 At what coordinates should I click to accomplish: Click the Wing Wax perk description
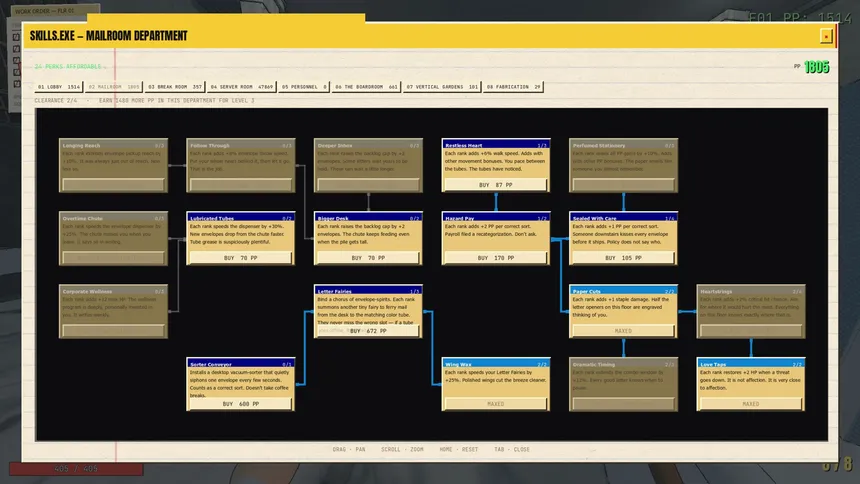coord(495,376)
